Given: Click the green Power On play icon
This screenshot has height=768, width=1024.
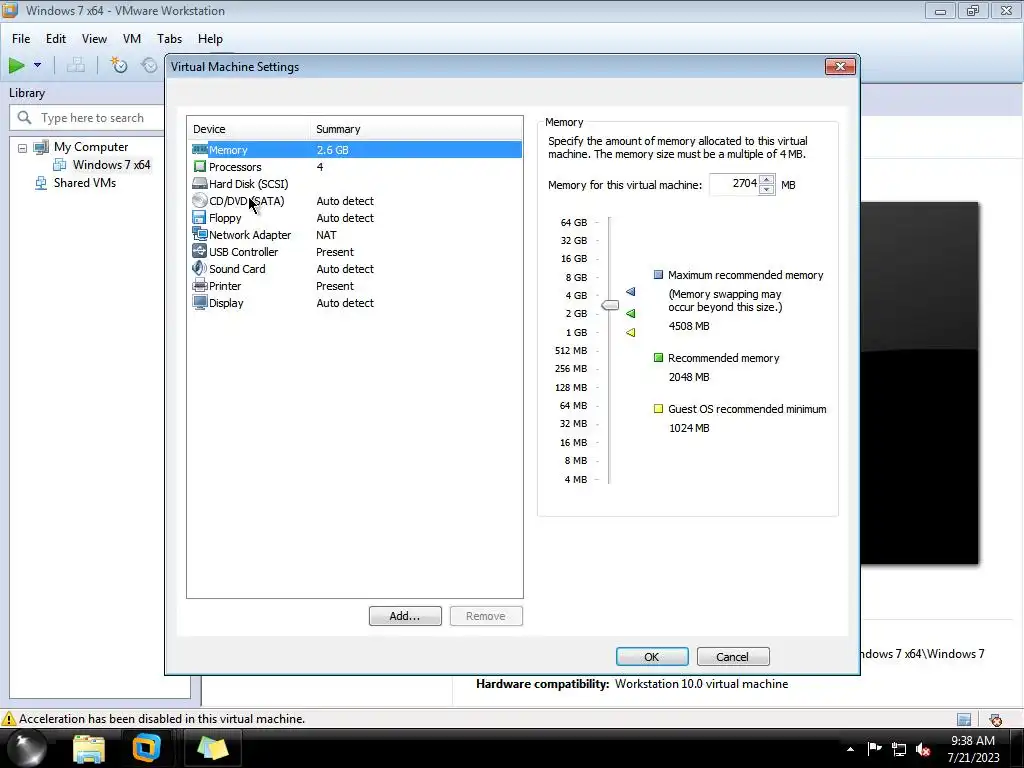Looking at the screenshot, I should 16,65.
